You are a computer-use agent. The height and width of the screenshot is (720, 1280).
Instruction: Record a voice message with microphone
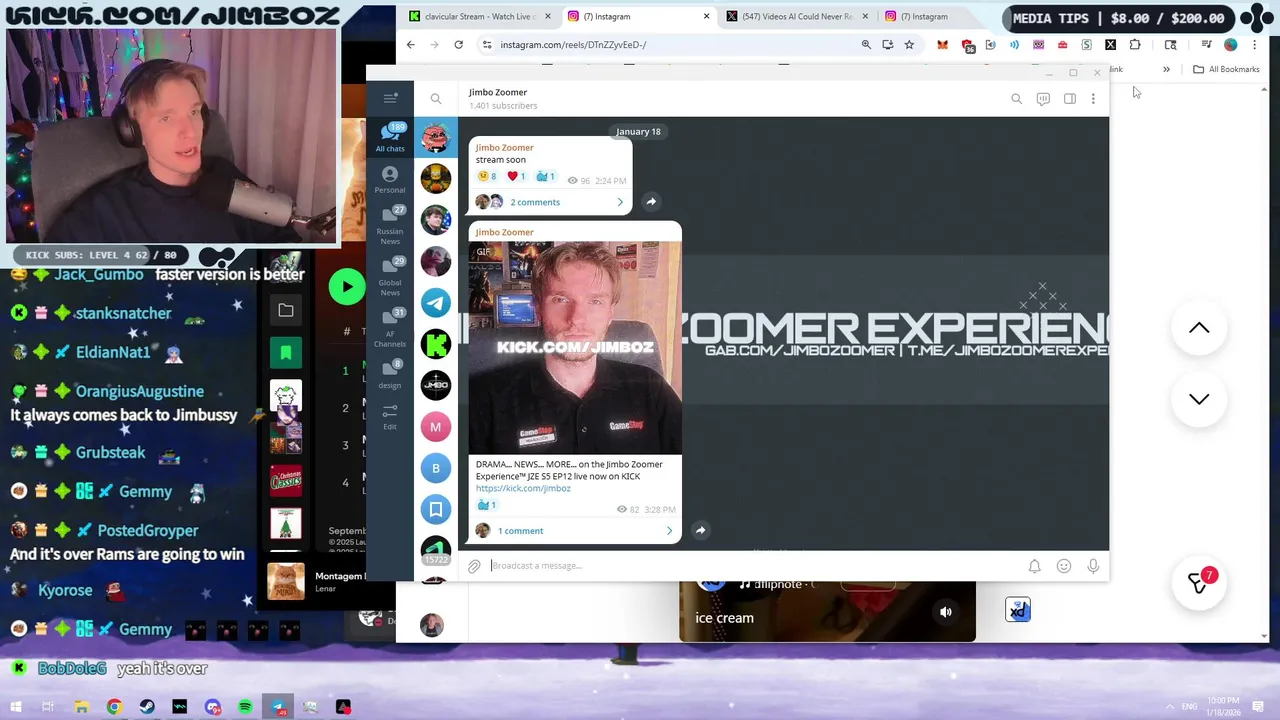click(1093, 566)
